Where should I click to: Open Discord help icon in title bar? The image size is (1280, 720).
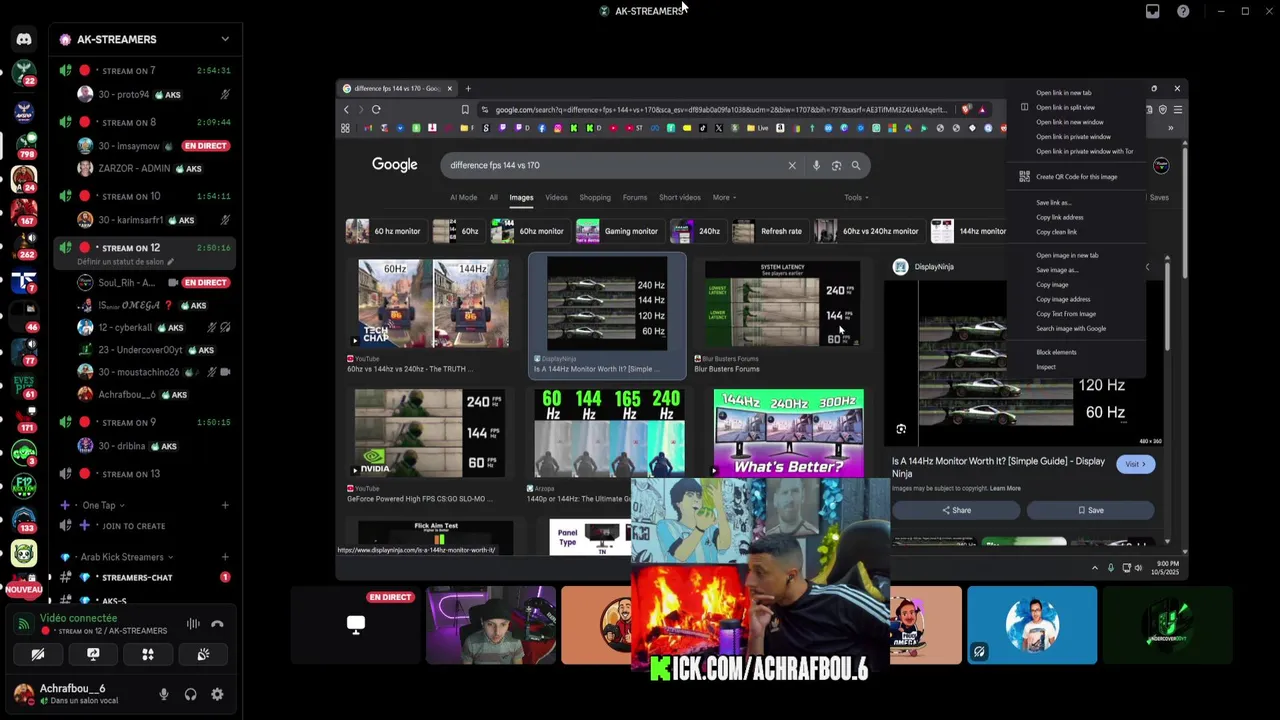(x=1184, y=11)
